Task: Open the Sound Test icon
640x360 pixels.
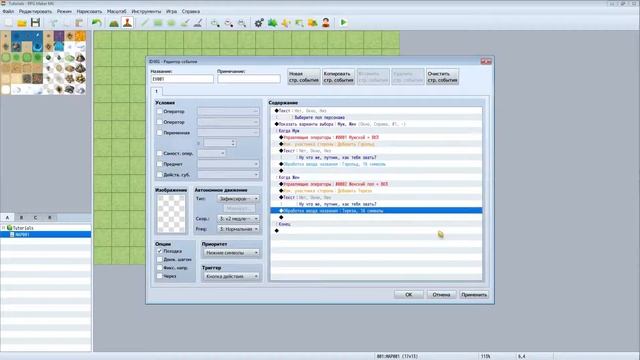Action: point(286,23)
